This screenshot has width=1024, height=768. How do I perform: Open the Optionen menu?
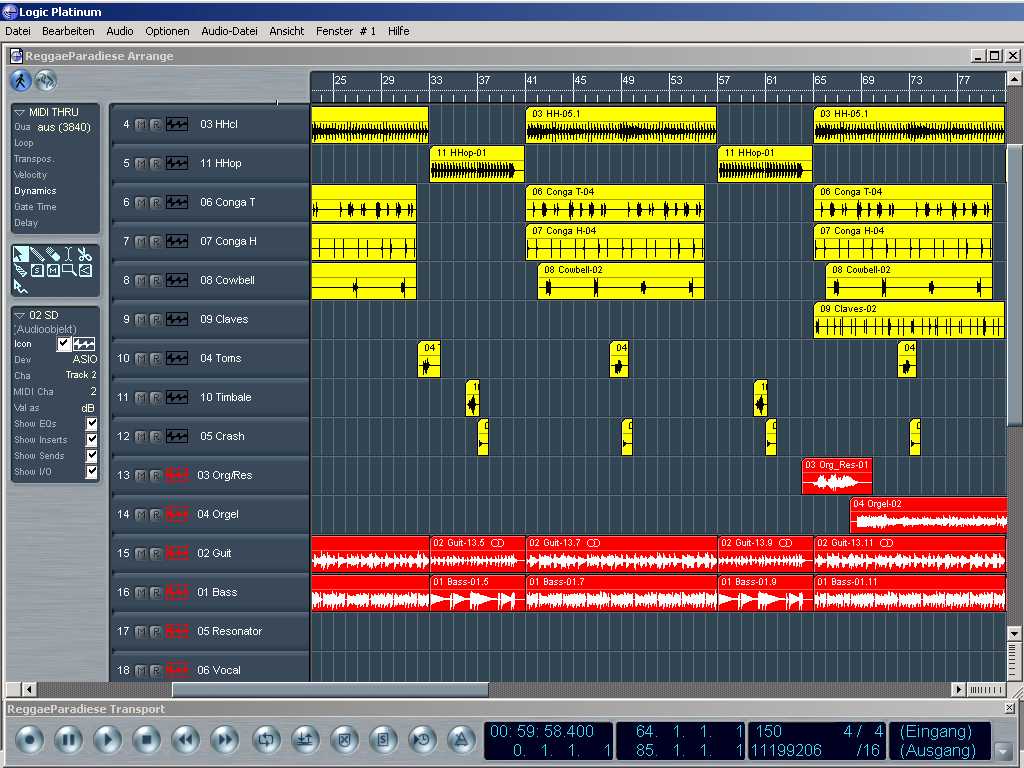pyautogui.click(x=167, y=31)
